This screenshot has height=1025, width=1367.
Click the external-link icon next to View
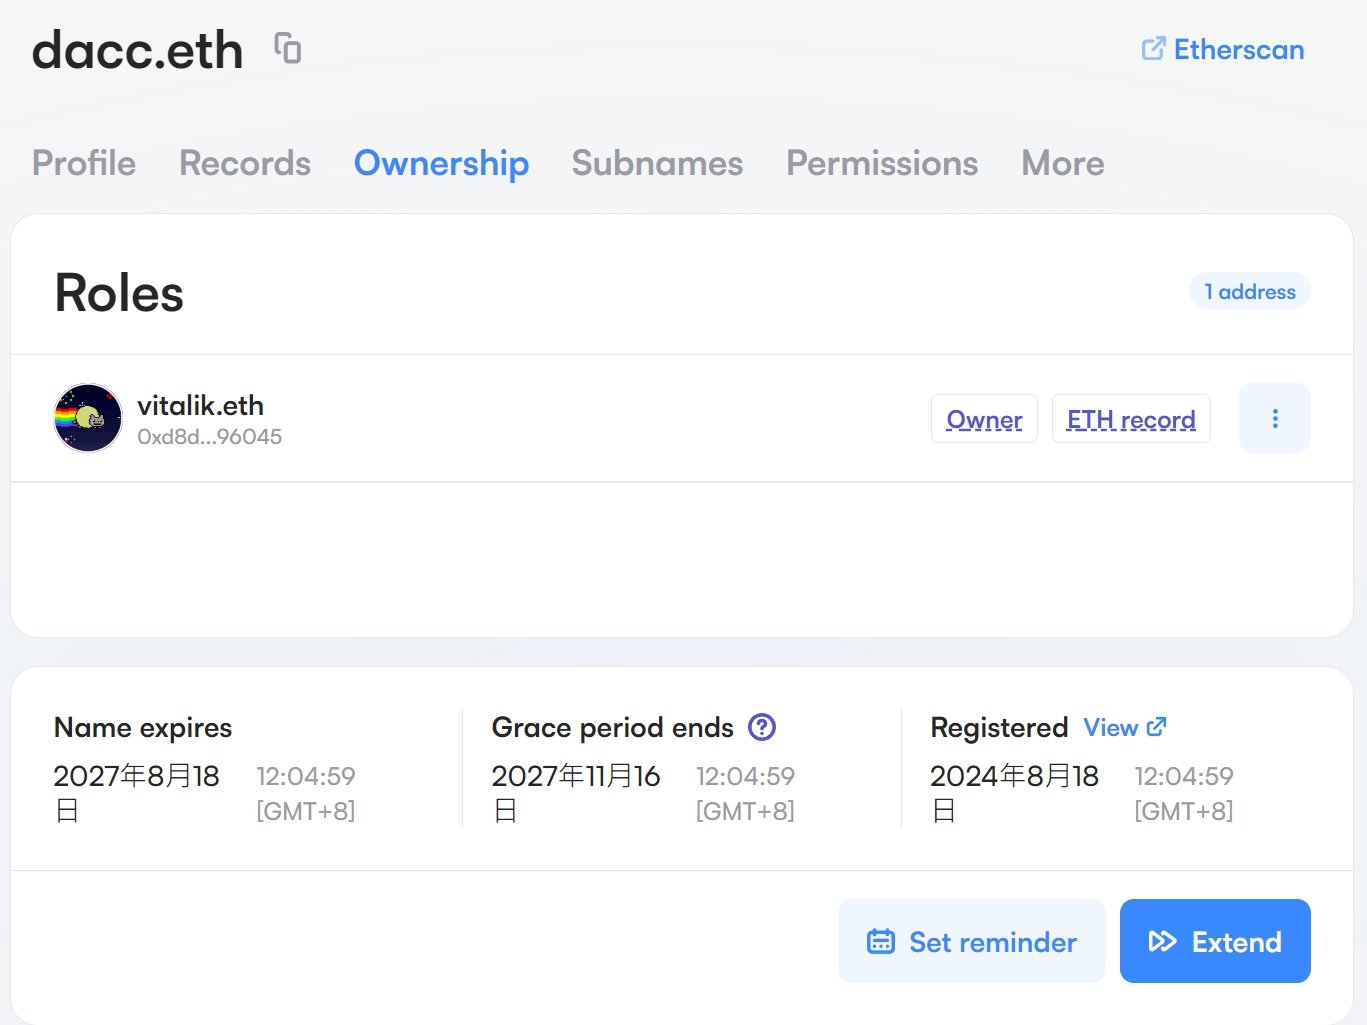[x=1156, y=727]
